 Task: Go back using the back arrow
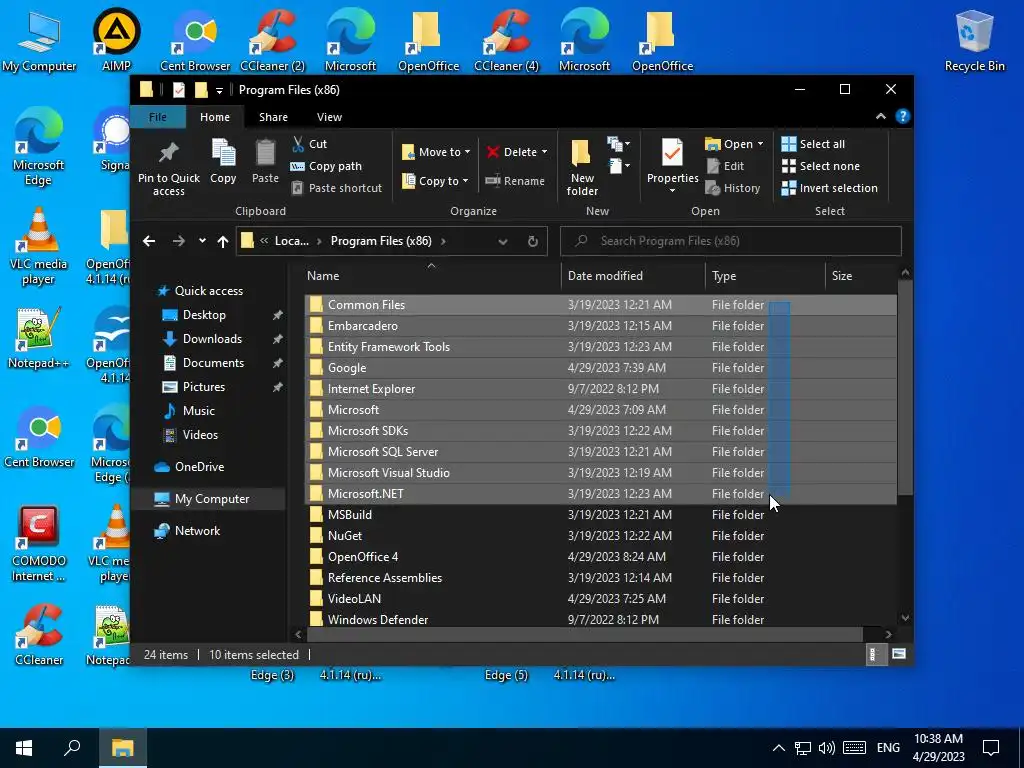click(x=149, y=241)
